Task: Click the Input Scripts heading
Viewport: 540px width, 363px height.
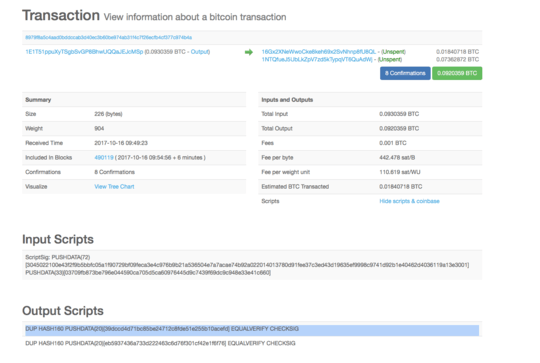Action: pos(58,239)
